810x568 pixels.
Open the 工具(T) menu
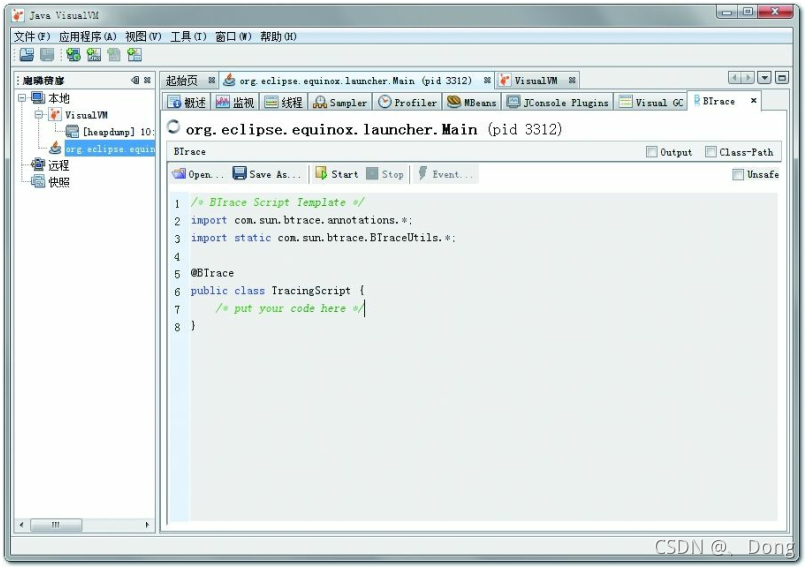pos(188,37)
